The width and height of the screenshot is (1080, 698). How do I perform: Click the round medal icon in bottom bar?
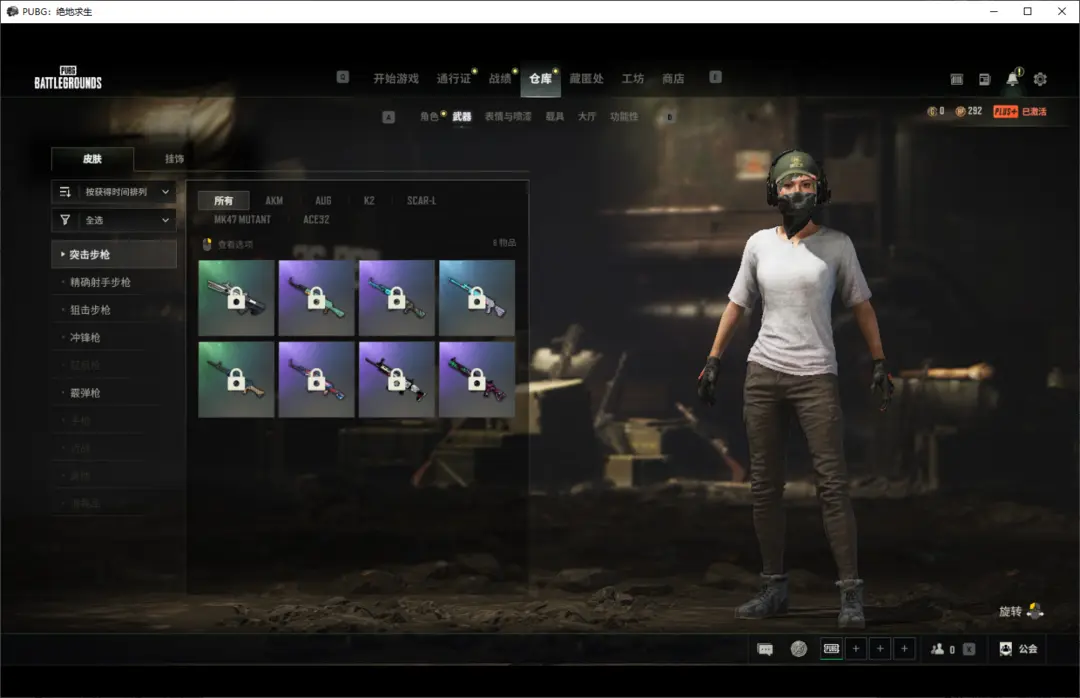pos(798,649)
